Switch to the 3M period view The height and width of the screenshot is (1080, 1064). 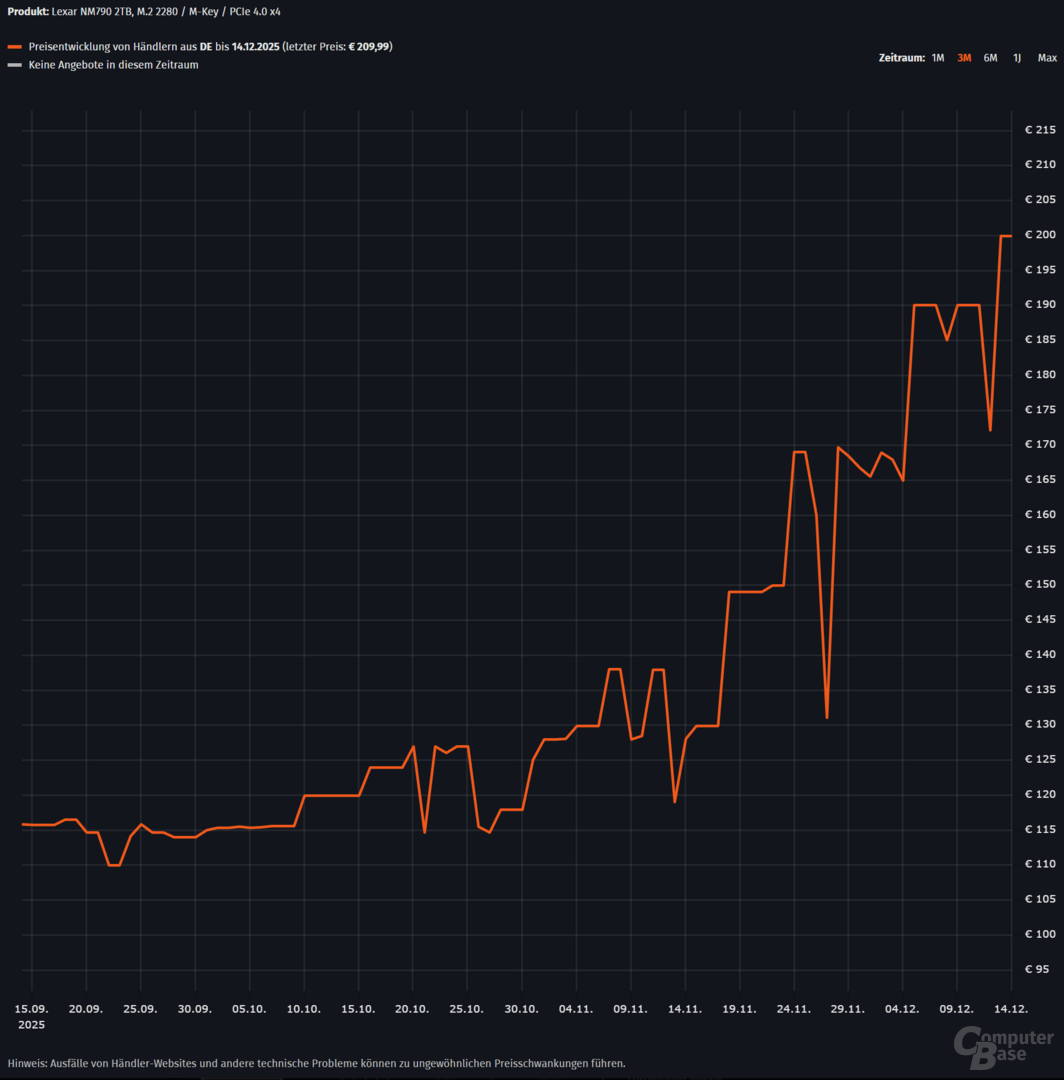(964, 58)
